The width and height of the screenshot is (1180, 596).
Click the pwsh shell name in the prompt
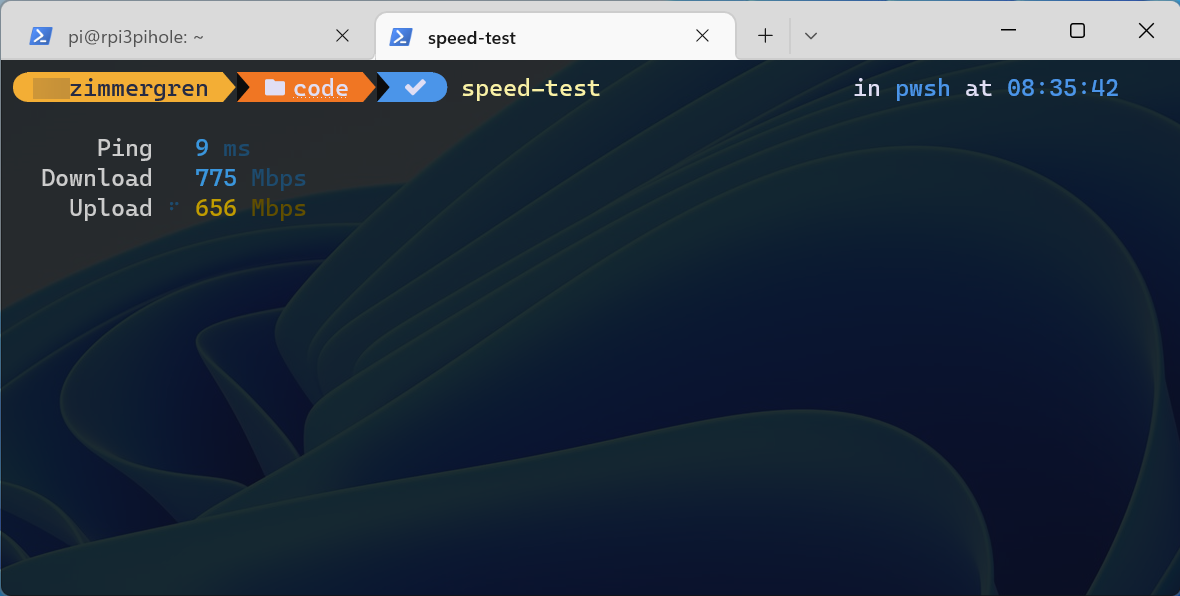(x=922, y=88)
